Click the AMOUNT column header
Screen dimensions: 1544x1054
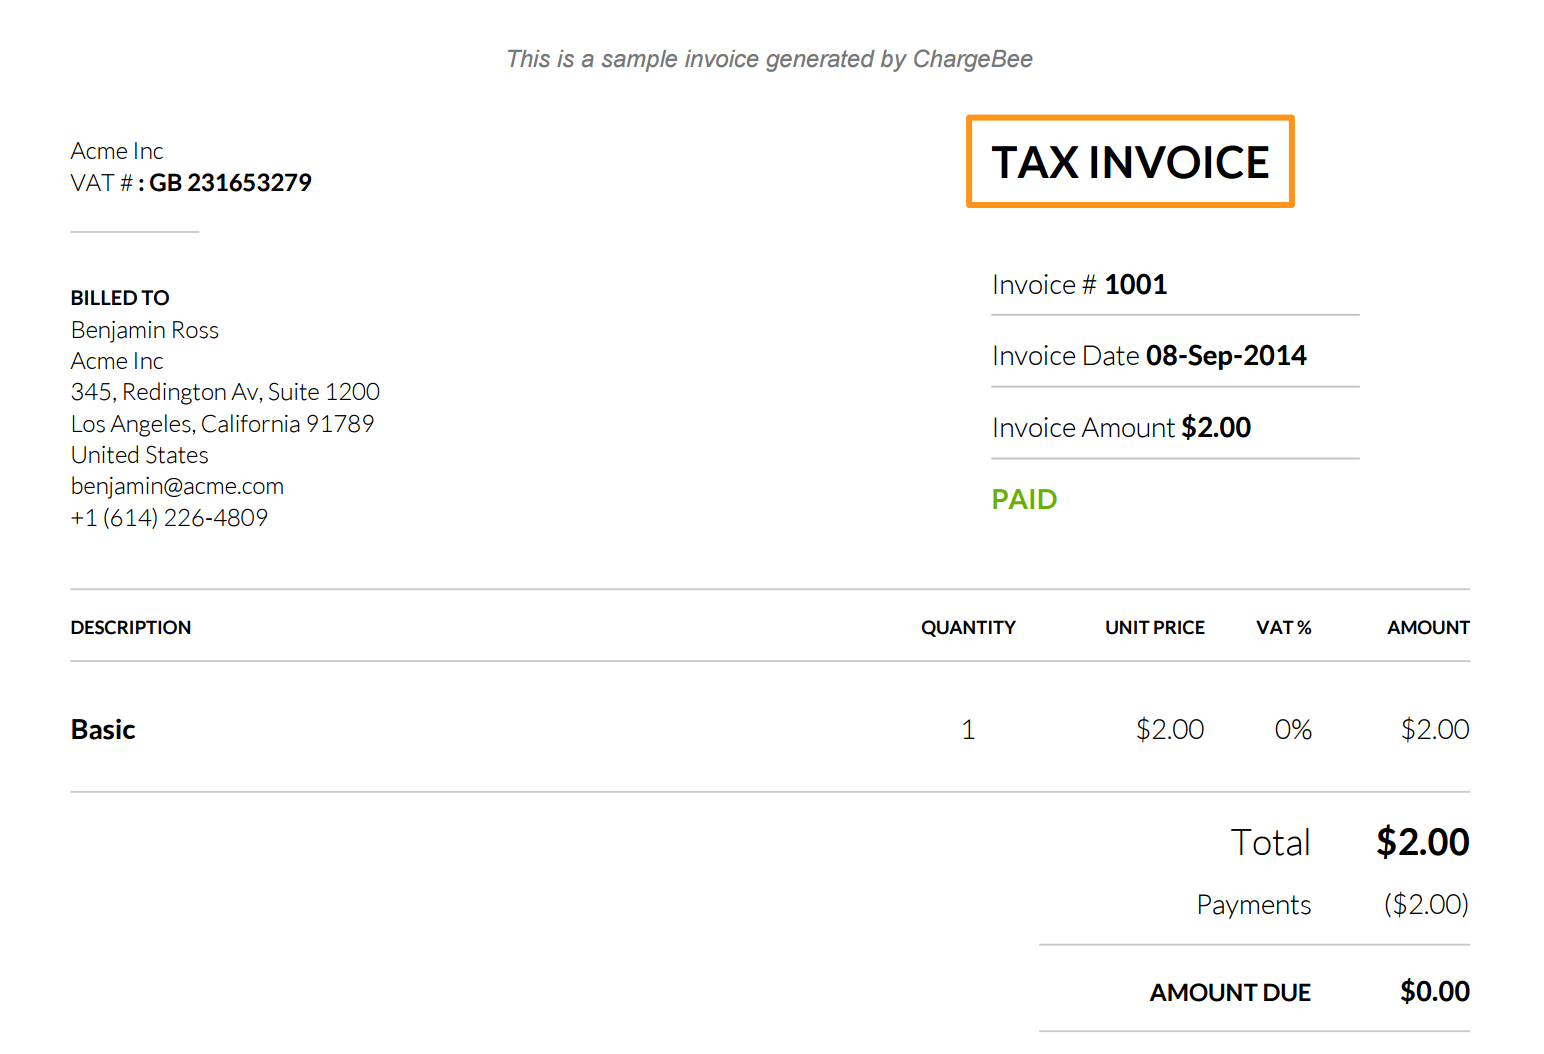tap(1428, 628)
